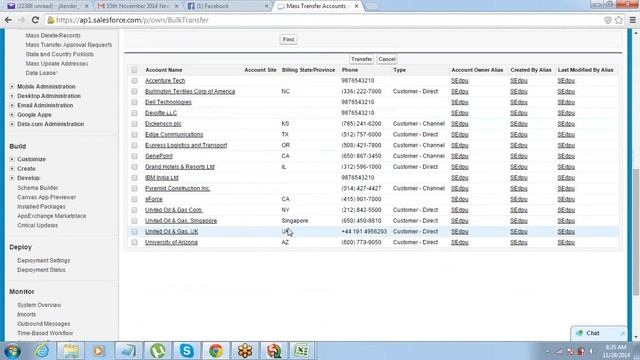
Task: Check the sForce row checkbox
Action: tap(134, 199)
